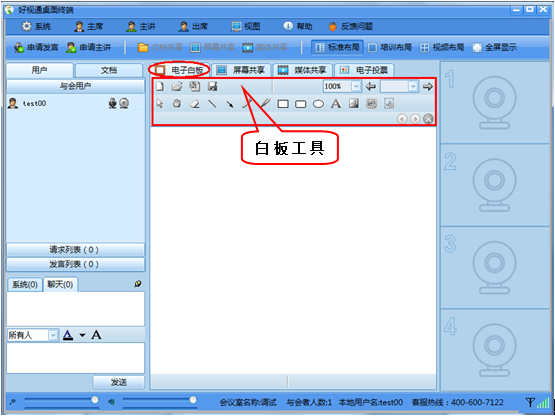Screen dimensions: 555x417
Task: Switch to 标准布局 layout
Action: (x=337, y=47)
